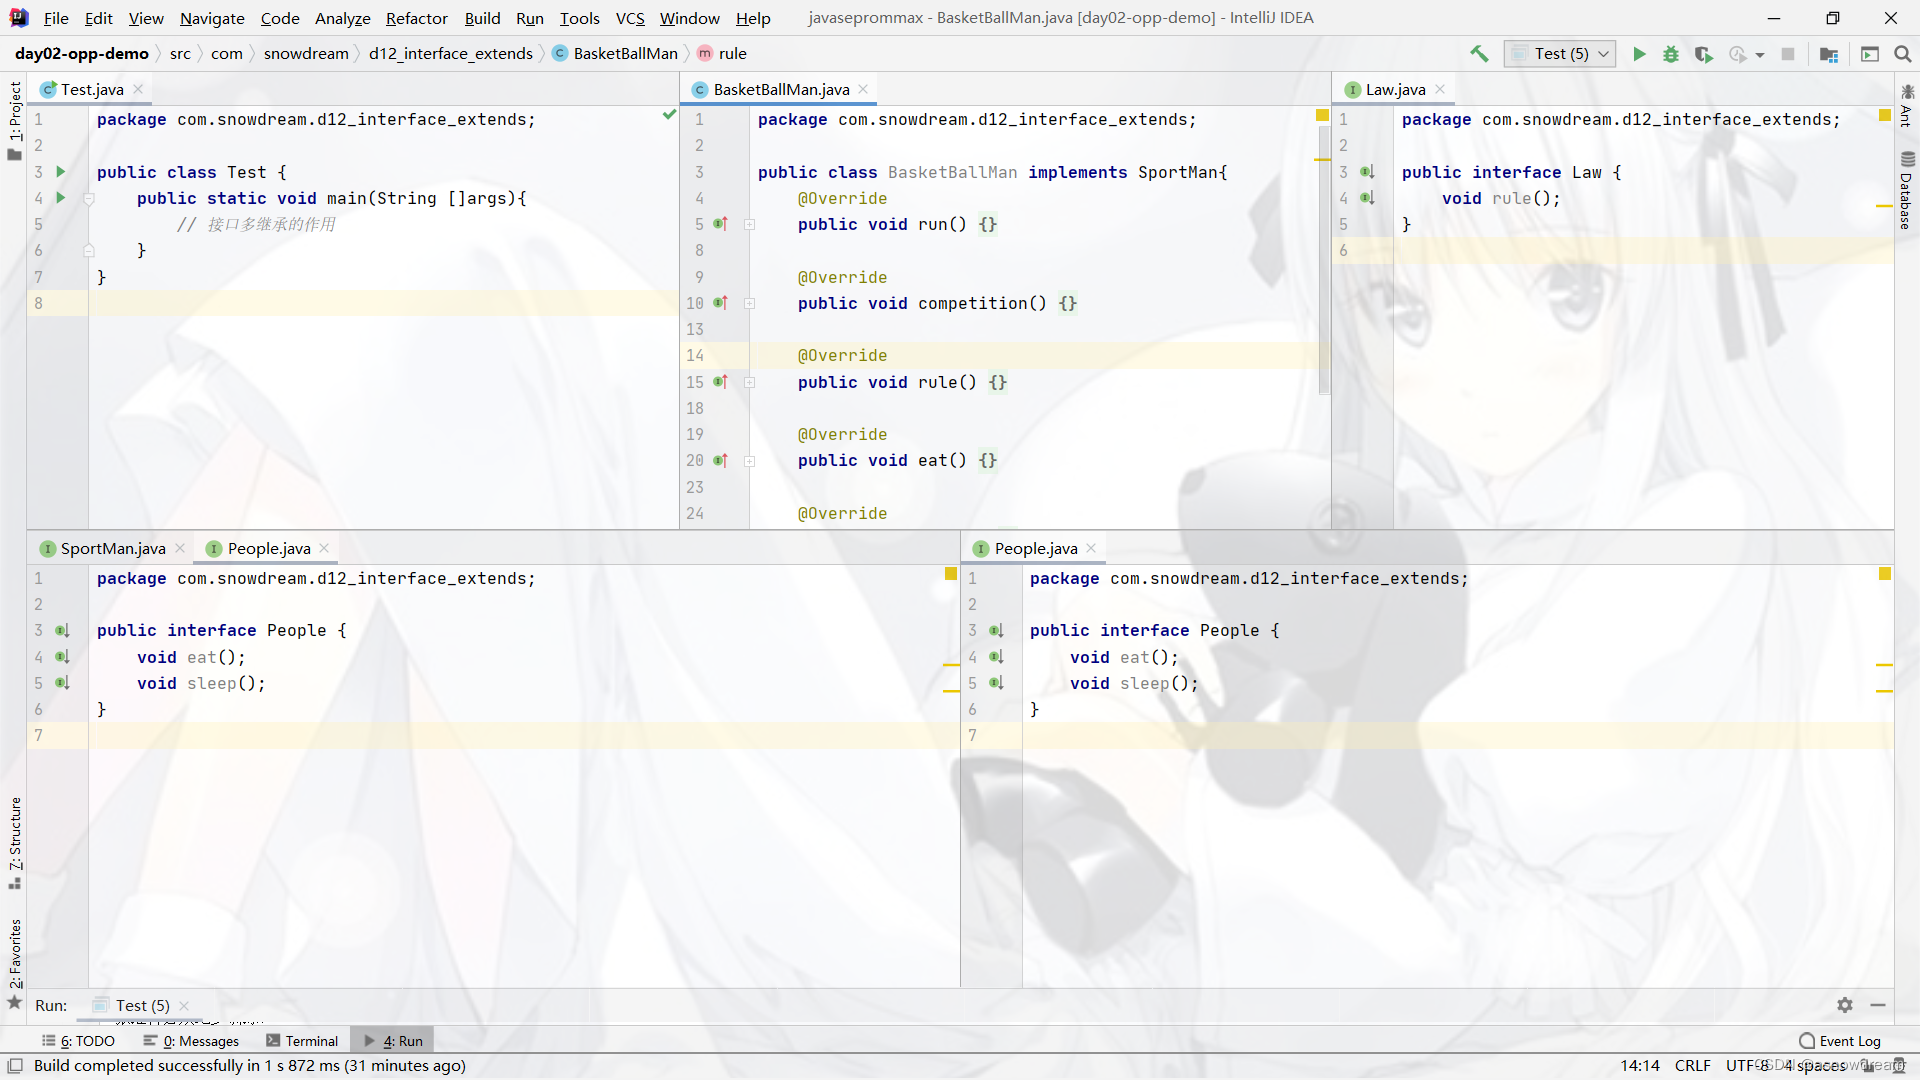1920x1080 pixels.
Task: Collapse the main method fold in Test.java
Action: 89,198
